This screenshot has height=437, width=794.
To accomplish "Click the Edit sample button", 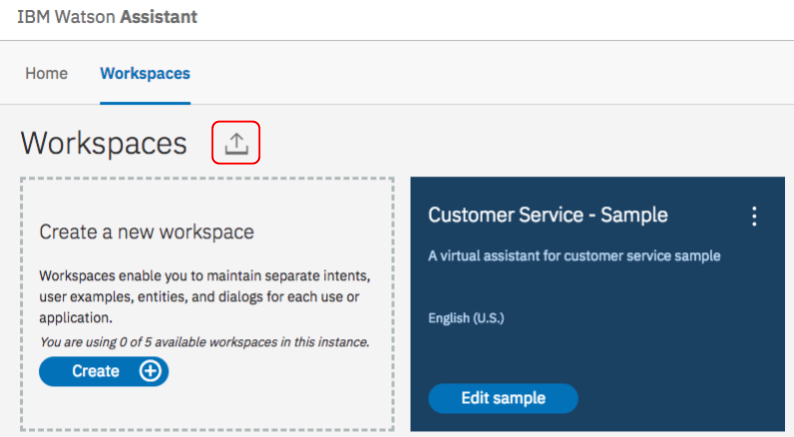I will point(503,398).
